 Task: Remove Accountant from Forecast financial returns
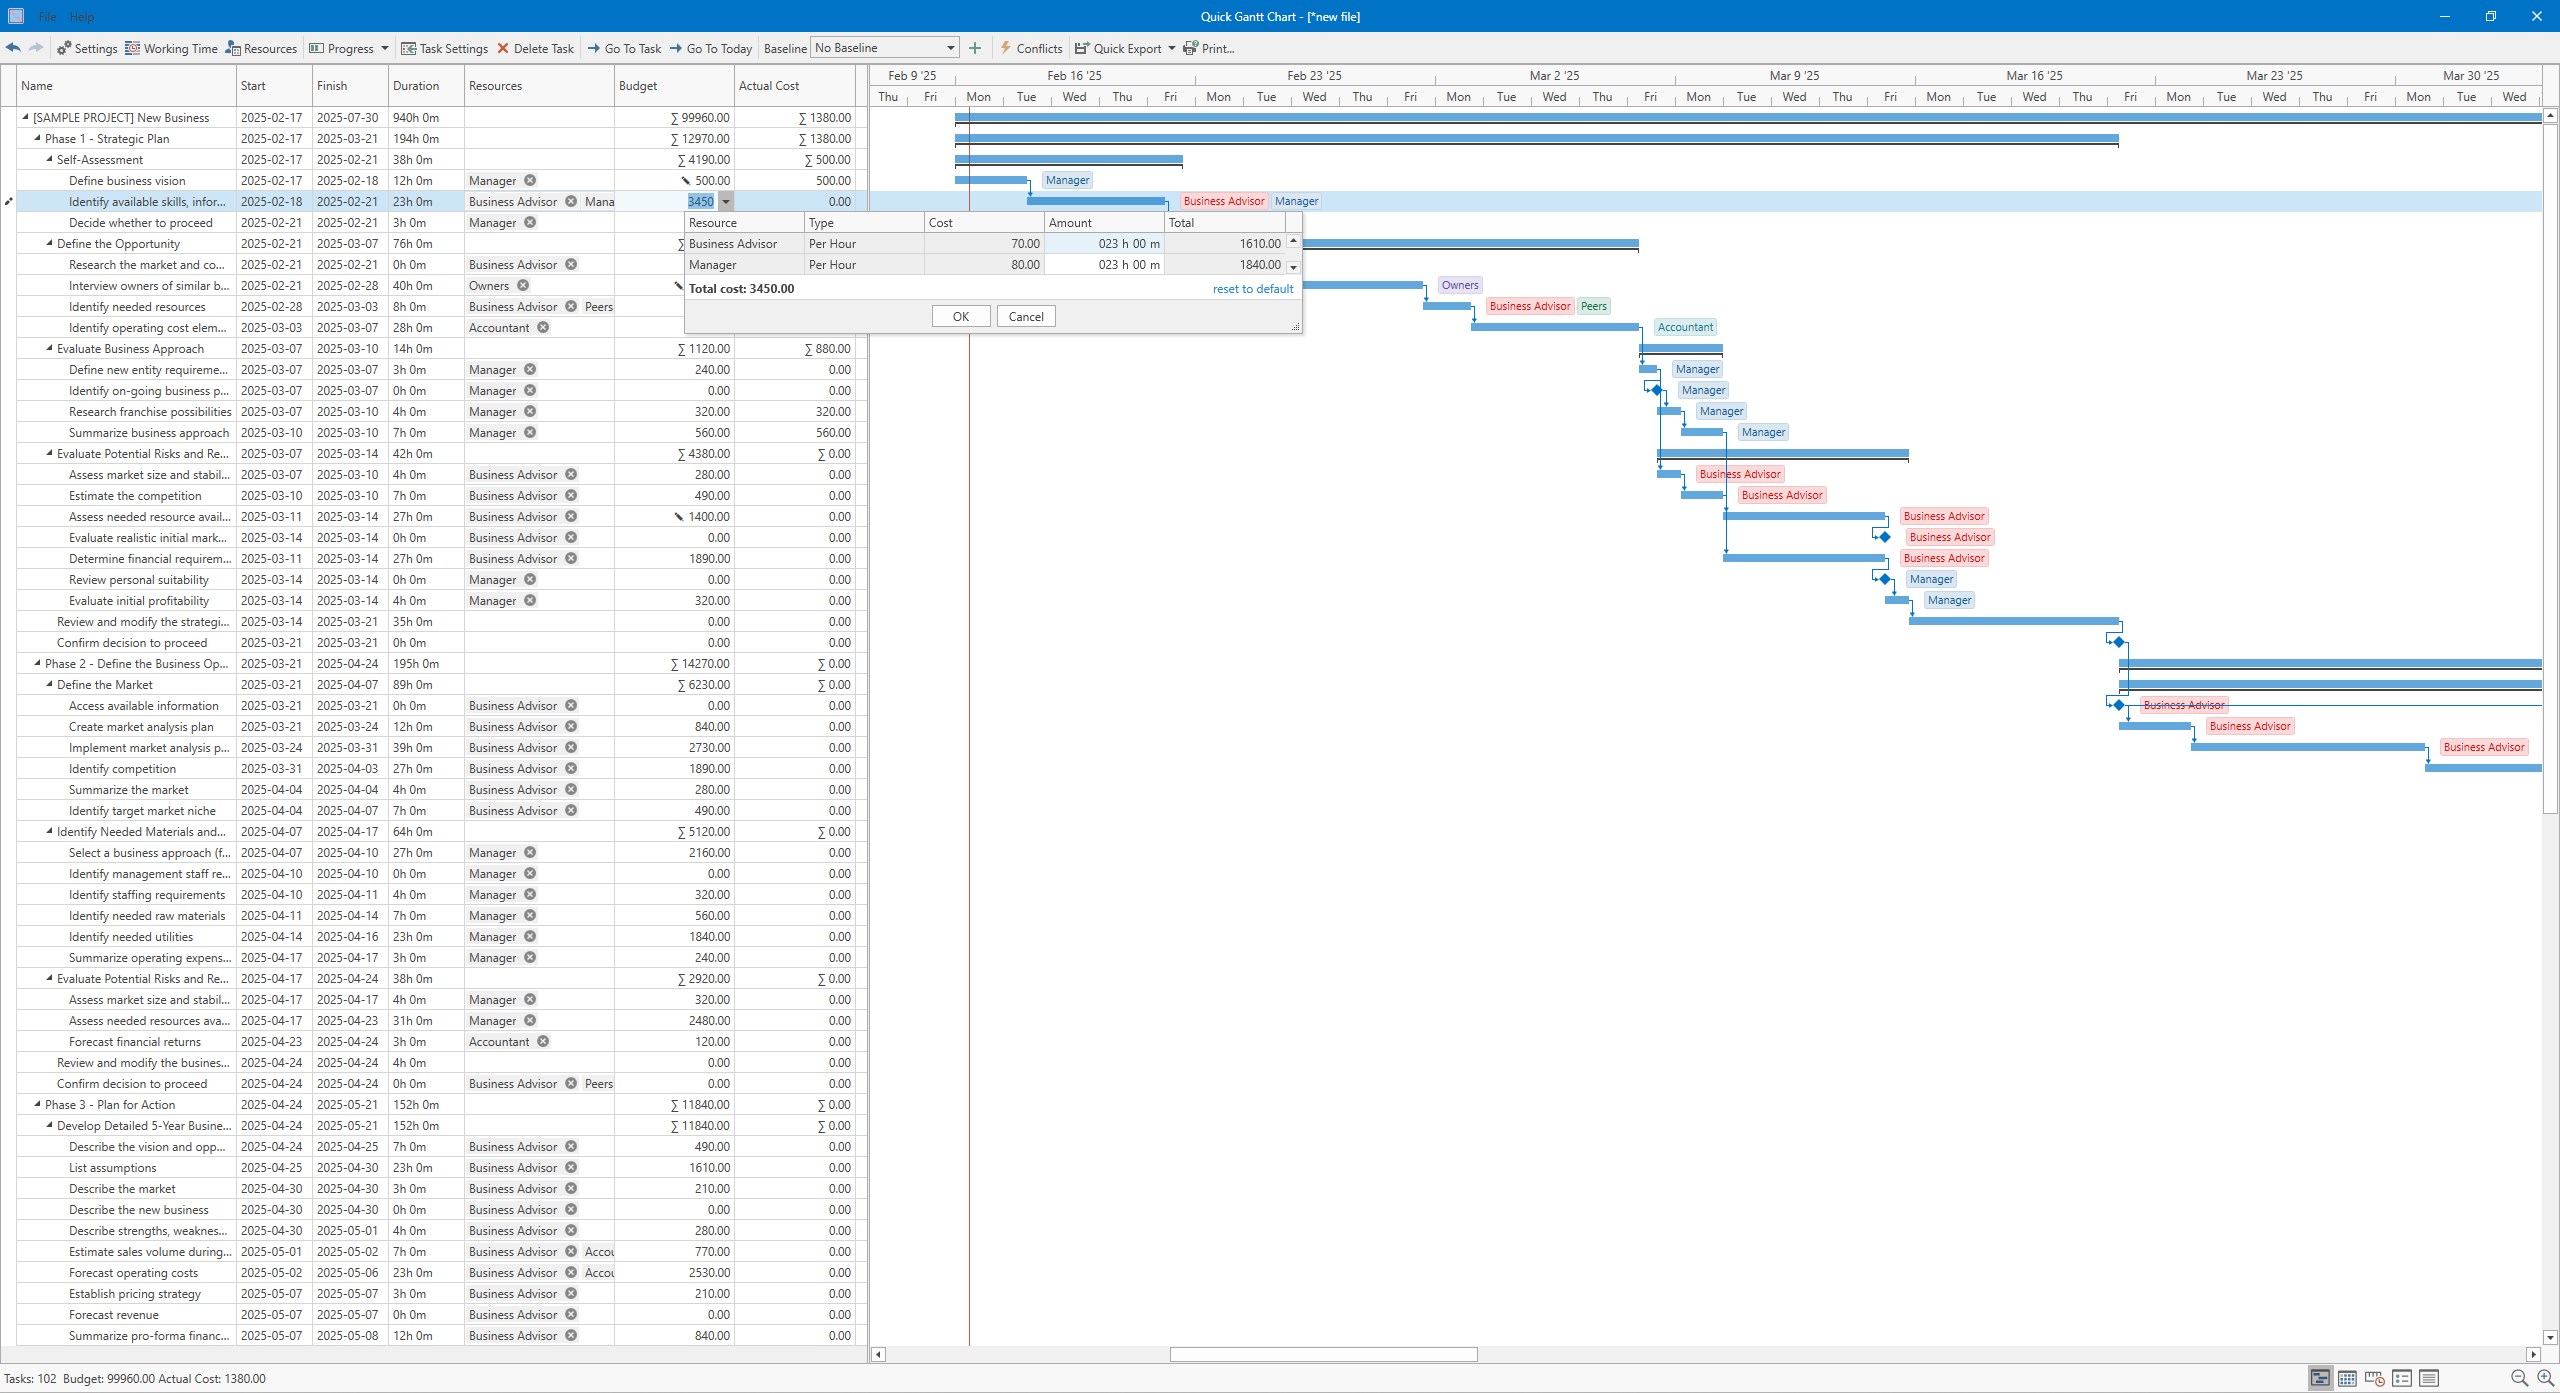[x=543, y=1042]
